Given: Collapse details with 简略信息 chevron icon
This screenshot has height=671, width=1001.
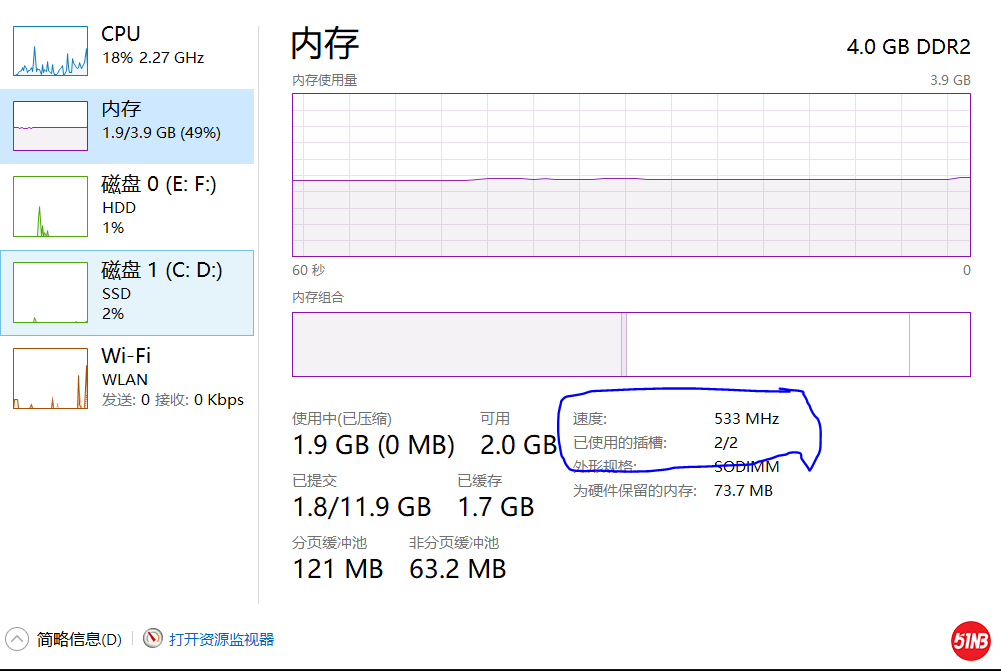Looking at the screenshot, I should pos(17,639).
